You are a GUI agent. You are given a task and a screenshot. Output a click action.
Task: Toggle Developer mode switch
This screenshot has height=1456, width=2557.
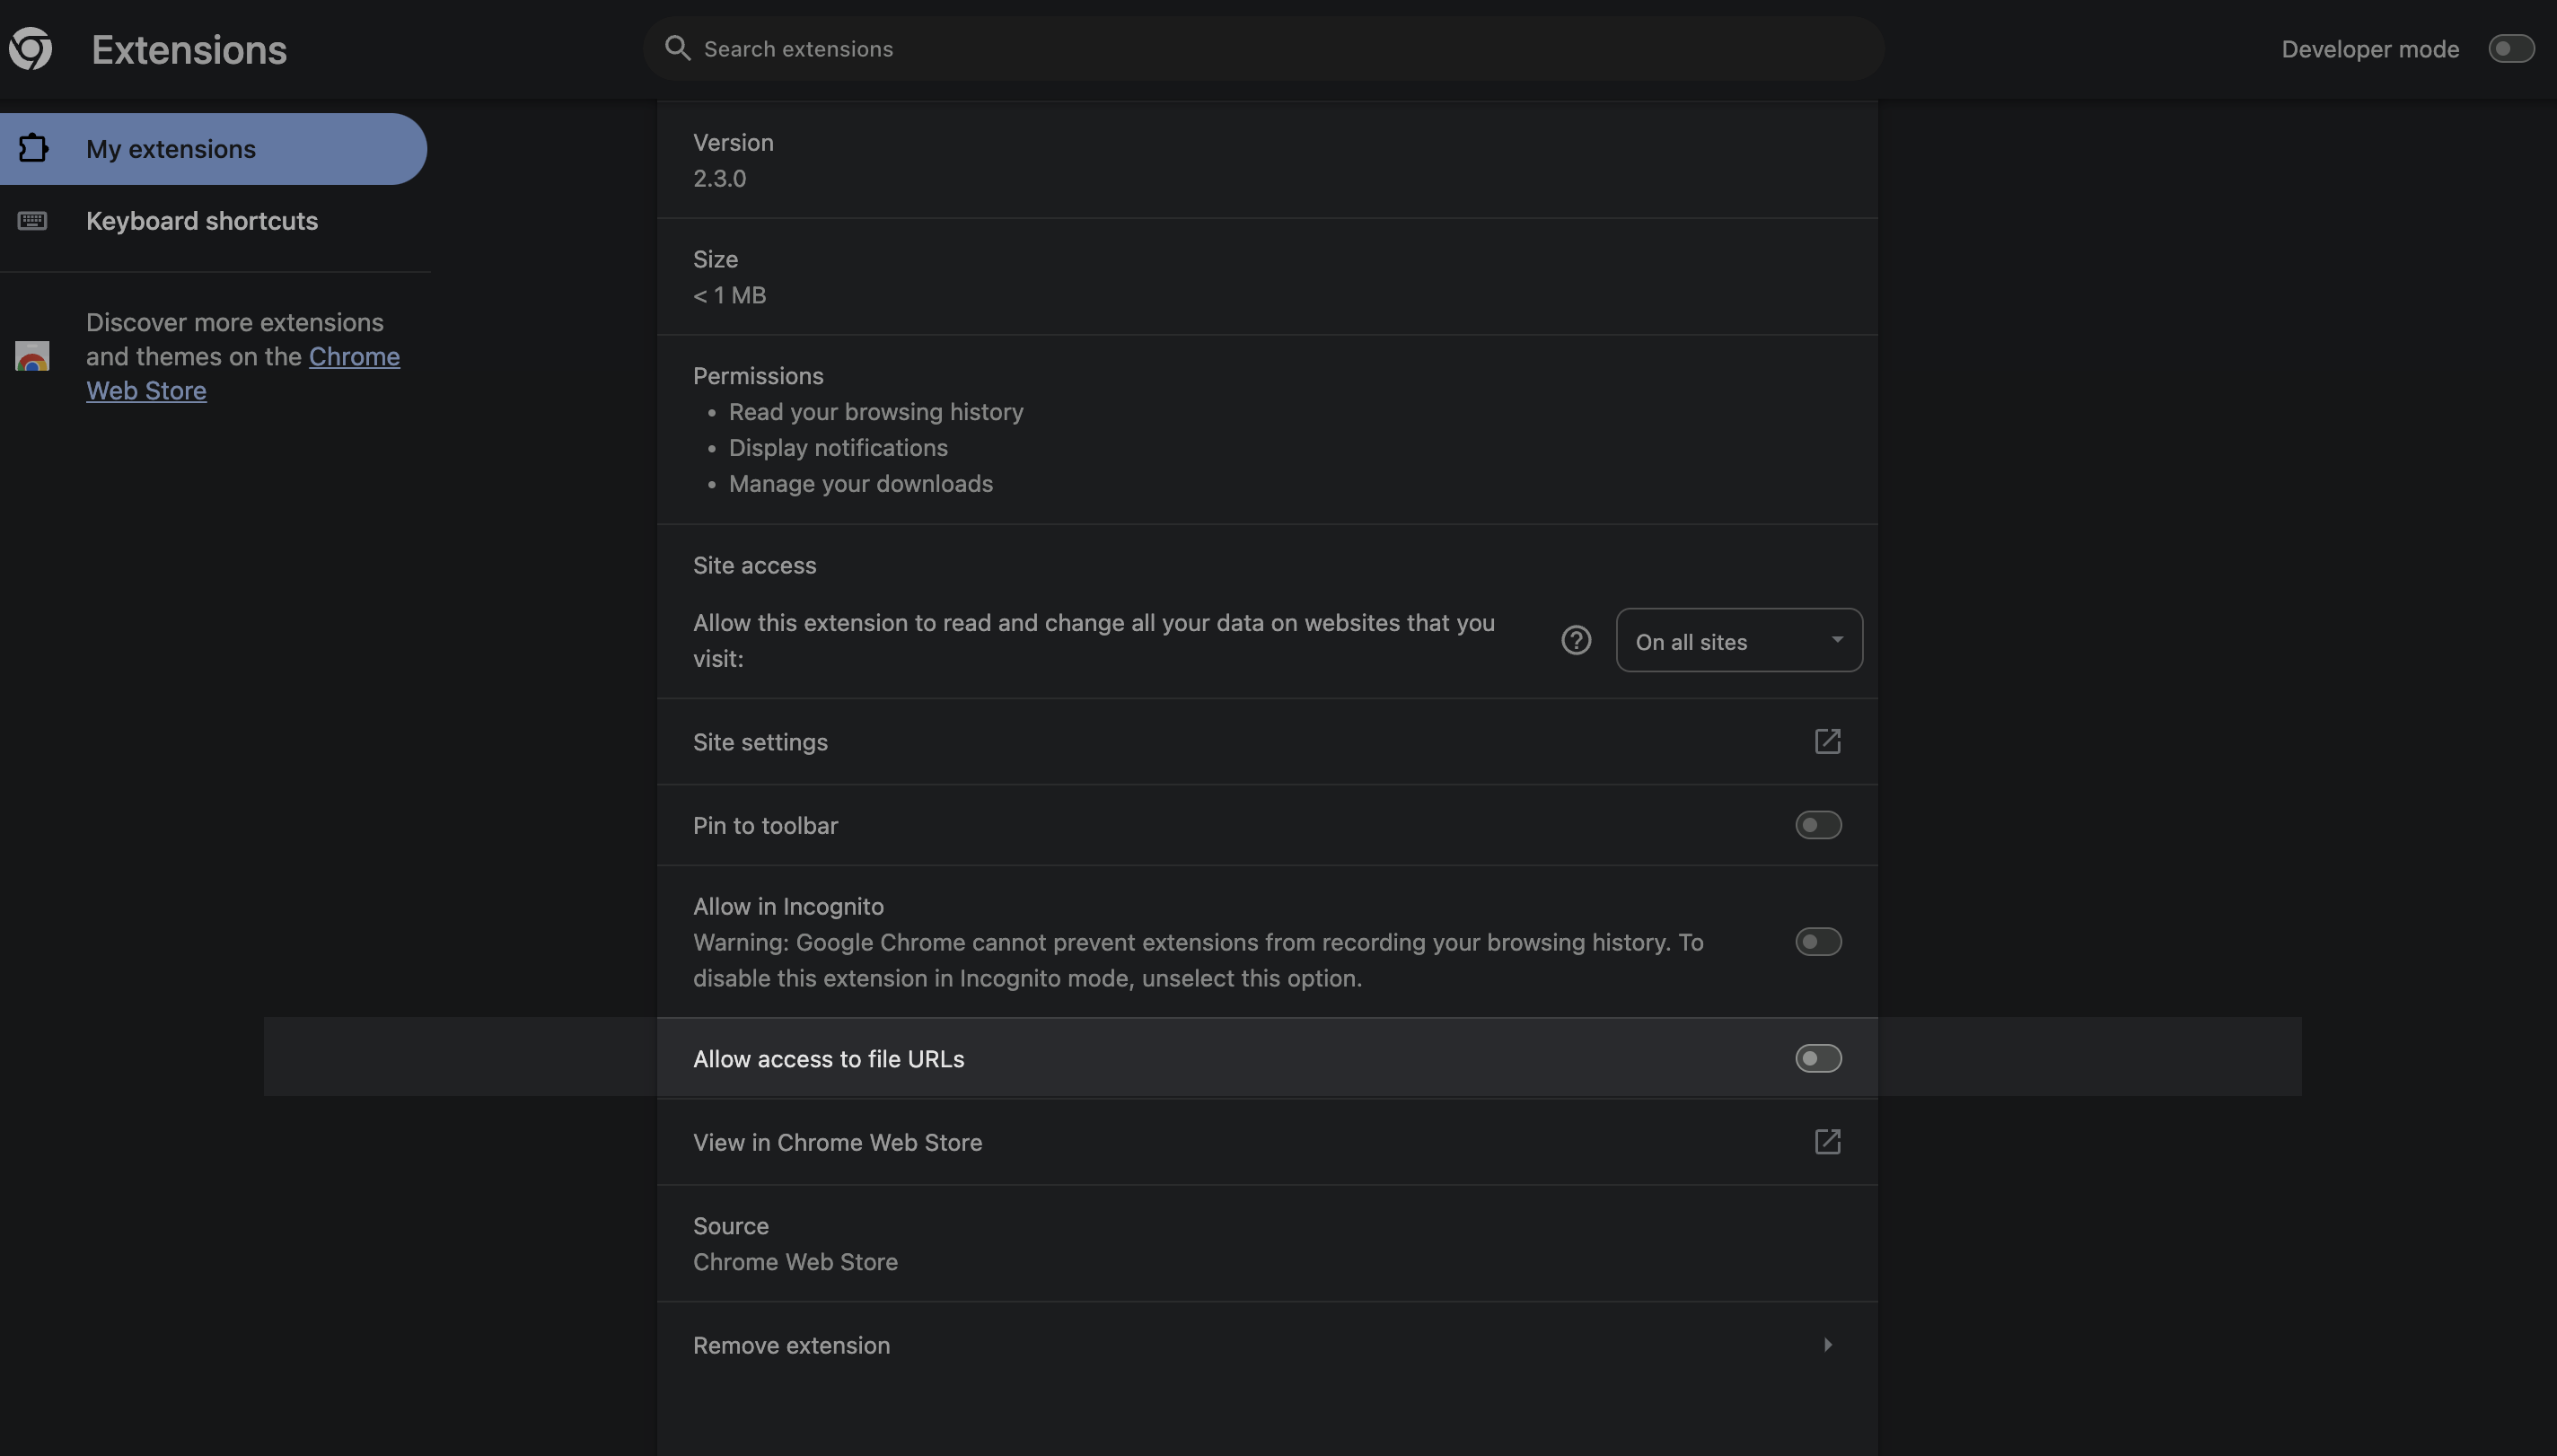click(x=2511, y=48)
